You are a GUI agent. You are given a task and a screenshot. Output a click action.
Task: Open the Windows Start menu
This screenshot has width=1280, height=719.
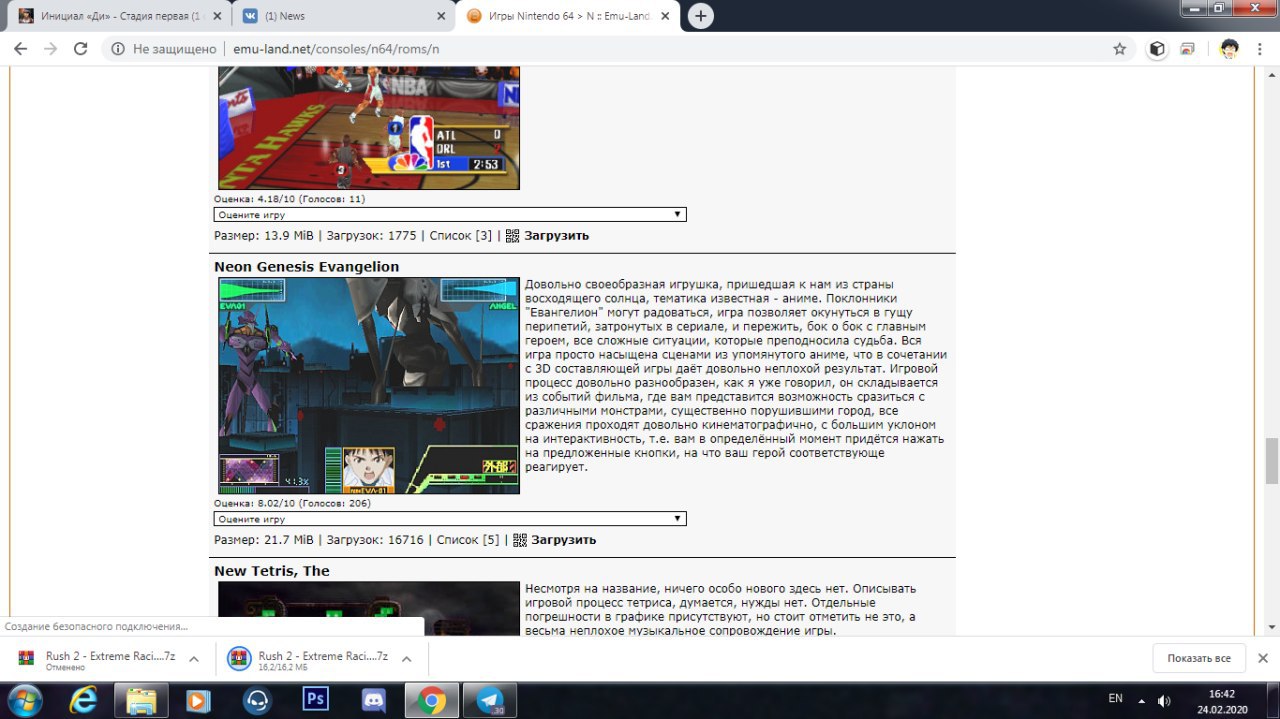point(23,700)
